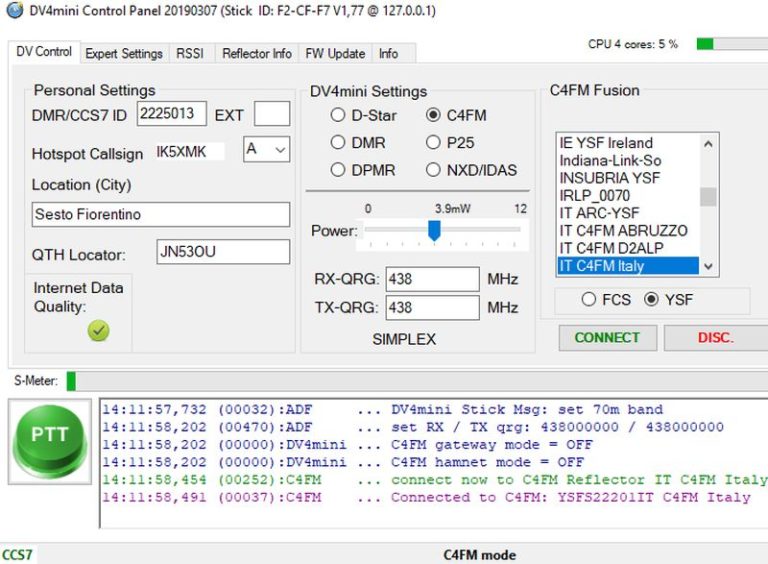Click the DISC. disconnect button

tap(716, 337)
